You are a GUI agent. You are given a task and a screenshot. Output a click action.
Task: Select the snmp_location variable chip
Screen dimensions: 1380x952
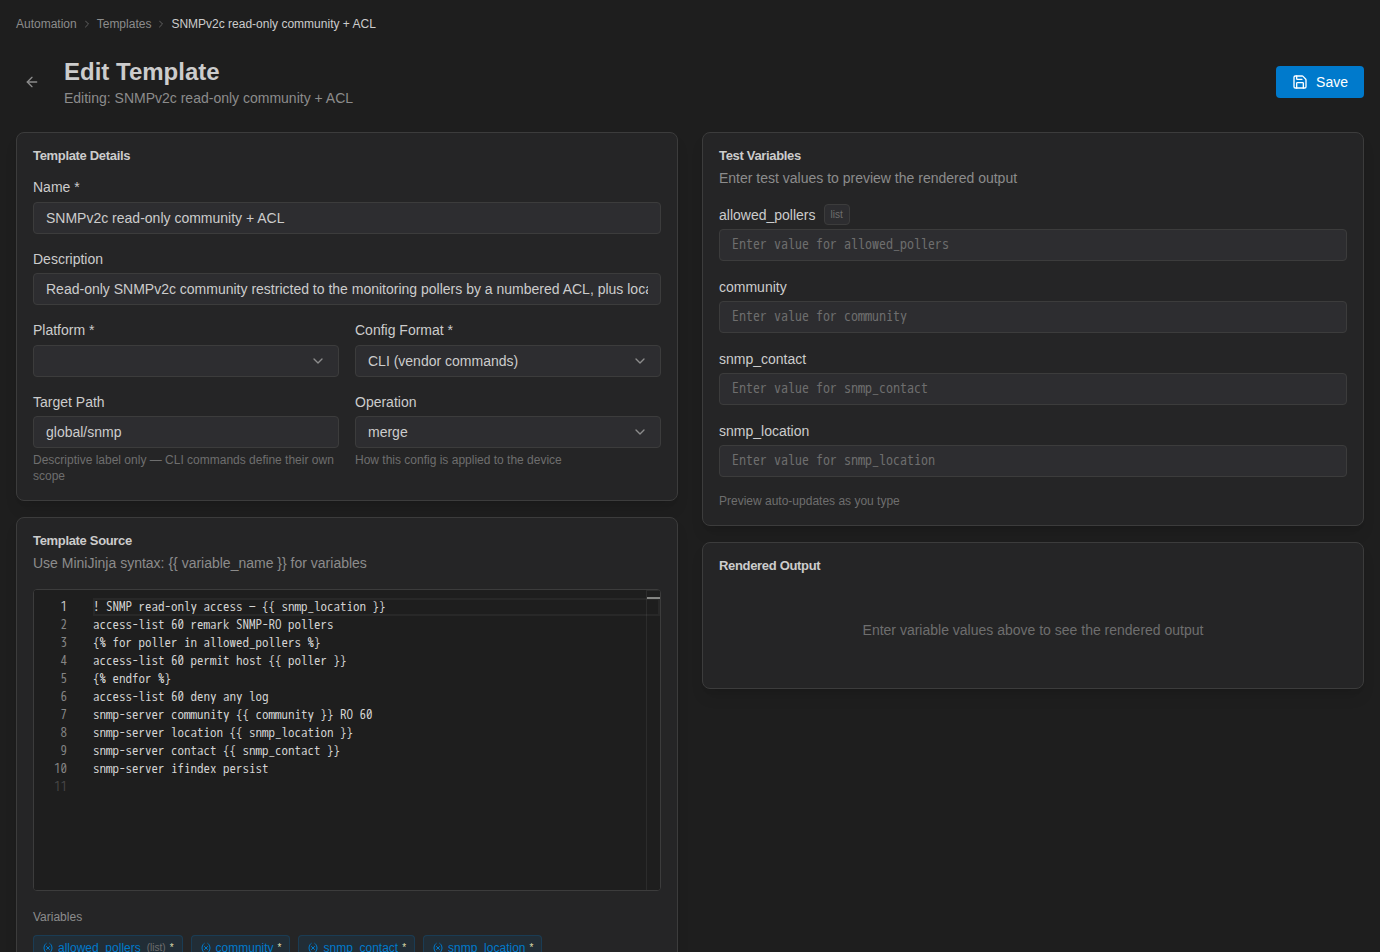tap(483, 946)
